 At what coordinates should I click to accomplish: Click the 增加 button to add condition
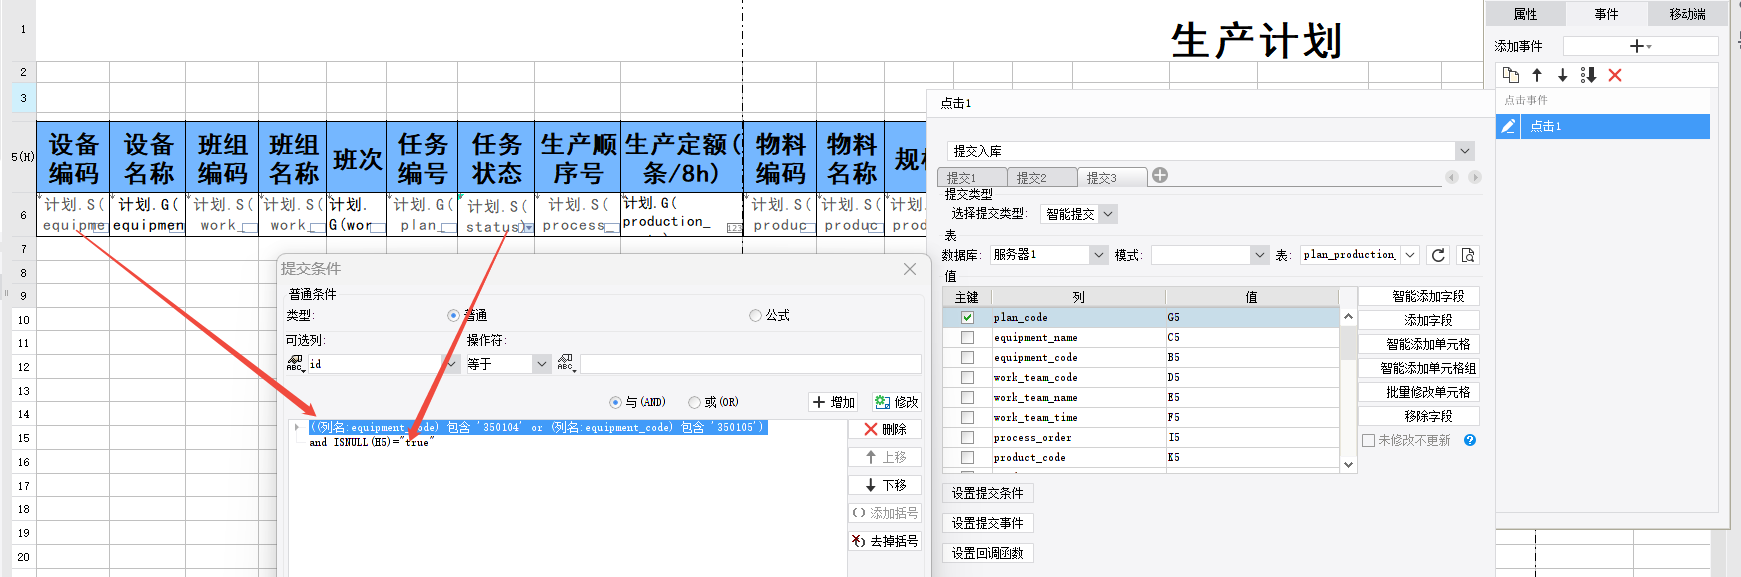[x=834, y=402]
